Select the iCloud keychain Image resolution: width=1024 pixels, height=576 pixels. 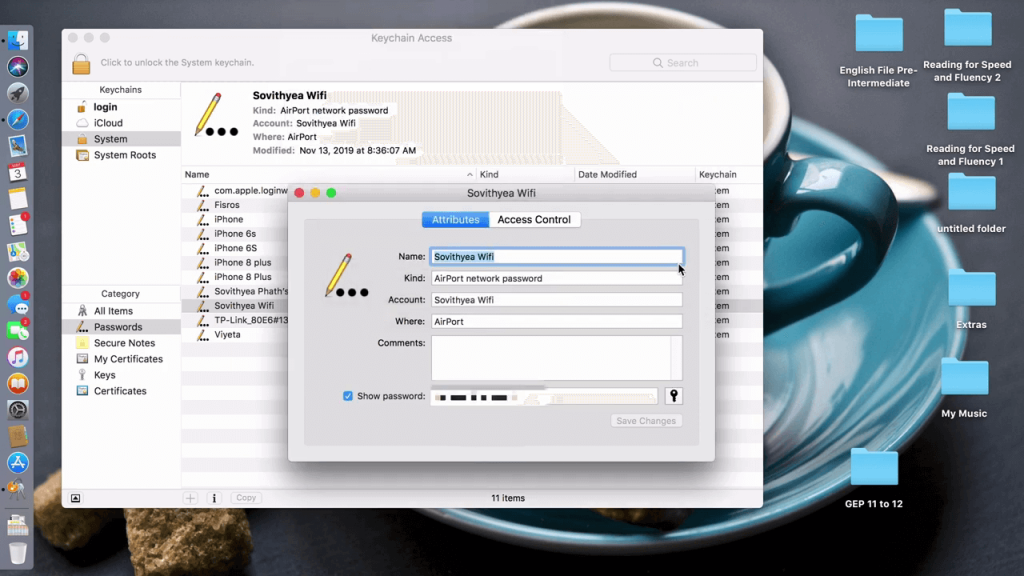tap(121, 123)
